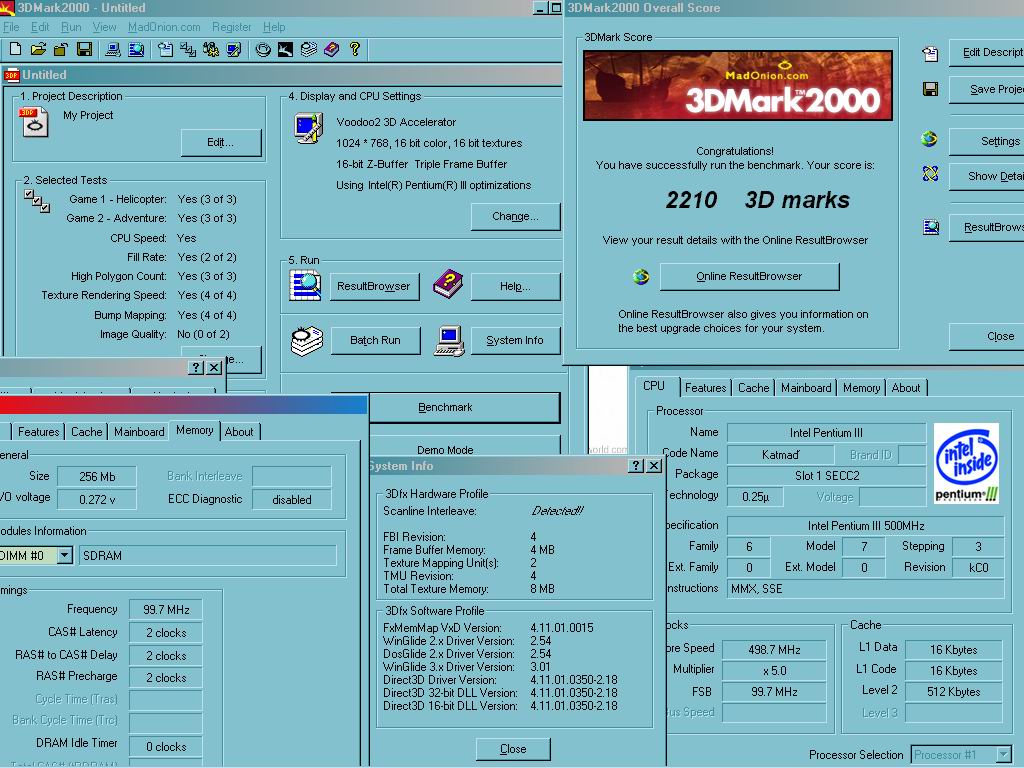Click the ResultBrowser magnifier toolbar icon

click(x=136, y=49)
